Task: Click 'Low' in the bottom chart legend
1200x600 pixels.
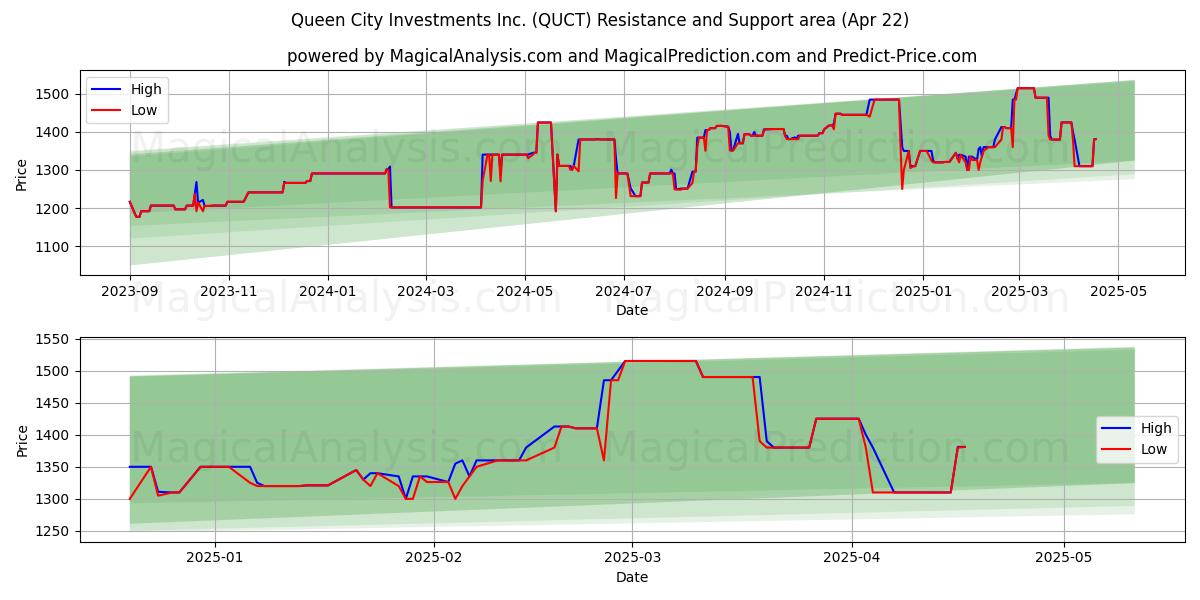Action: tap(1155, 450)
